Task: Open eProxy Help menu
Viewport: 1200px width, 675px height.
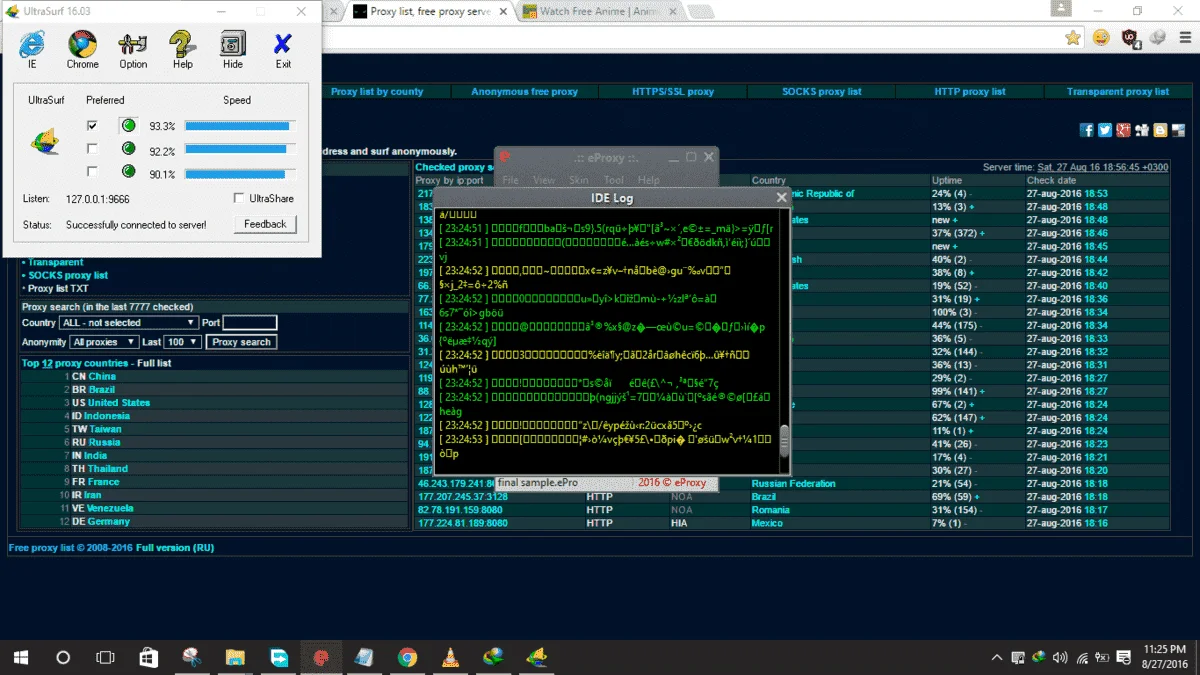Action: click(648, 180)
